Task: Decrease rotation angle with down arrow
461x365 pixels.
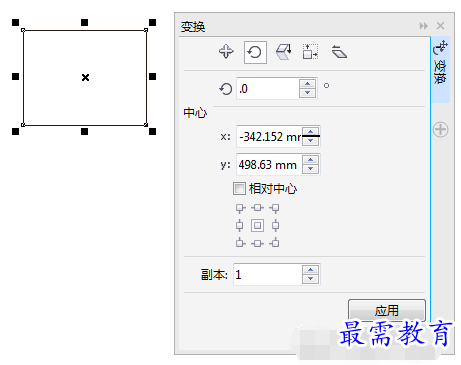Action: (x=308, y=93)
